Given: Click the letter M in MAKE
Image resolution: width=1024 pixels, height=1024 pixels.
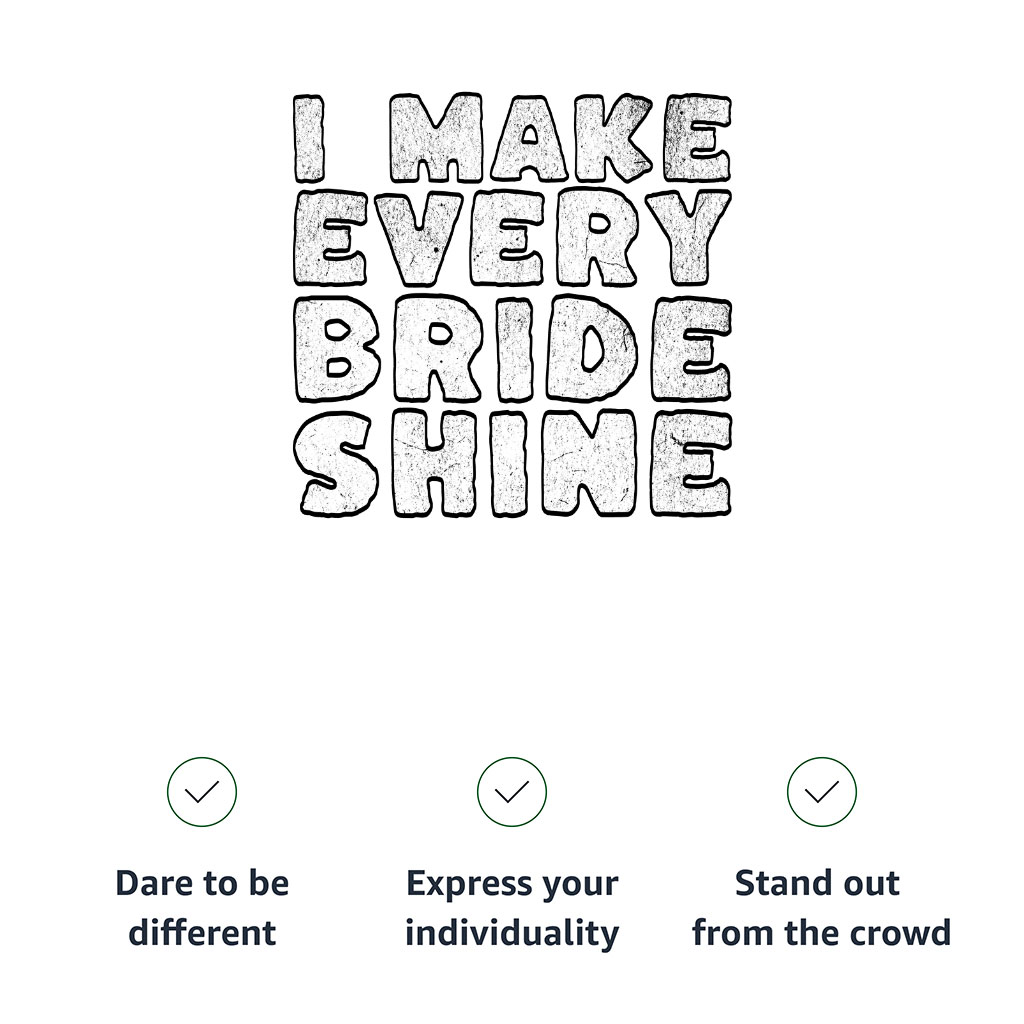Looking at the screenshot, I should [x=435, y=138].
